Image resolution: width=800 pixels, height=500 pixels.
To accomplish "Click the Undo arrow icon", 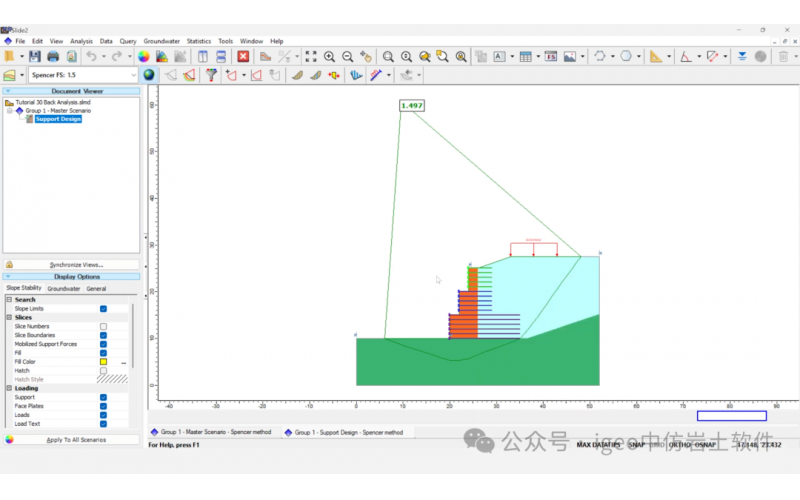I will coord(91,57).
